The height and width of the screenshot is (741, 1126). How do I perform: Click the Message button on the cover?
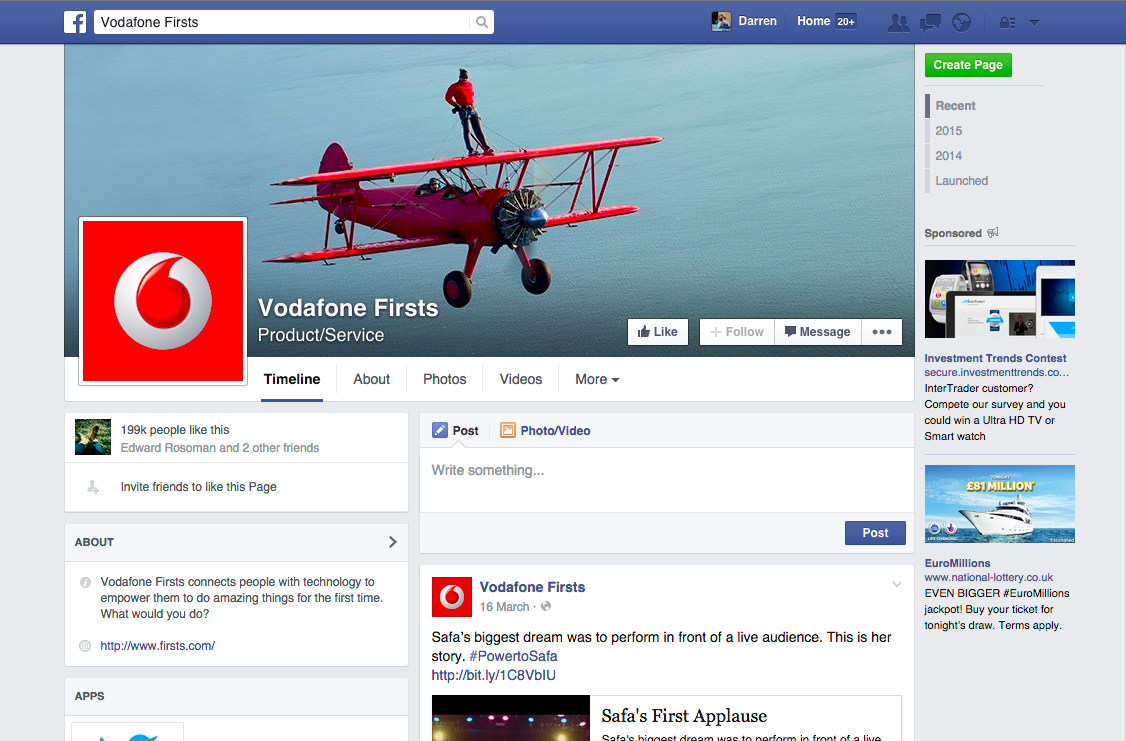[818, 332]
